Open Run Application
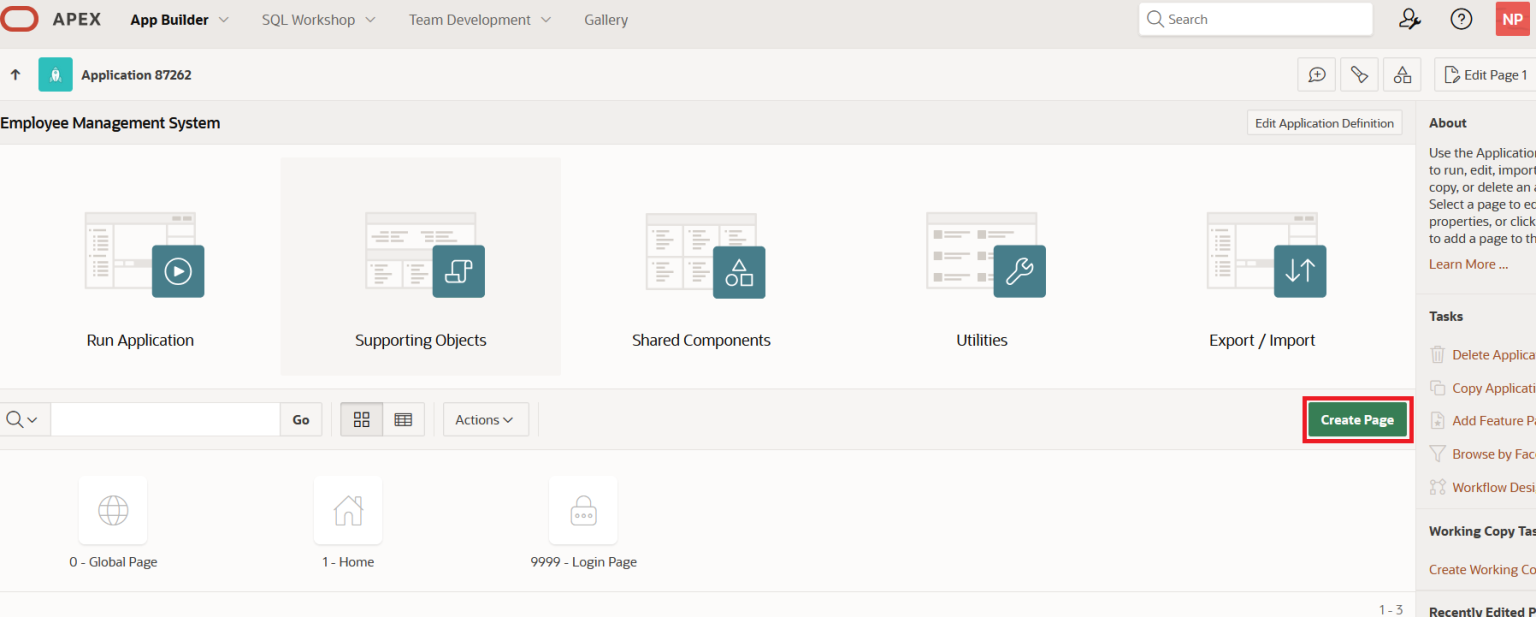 pyautogui.click(x=140, y=270)
